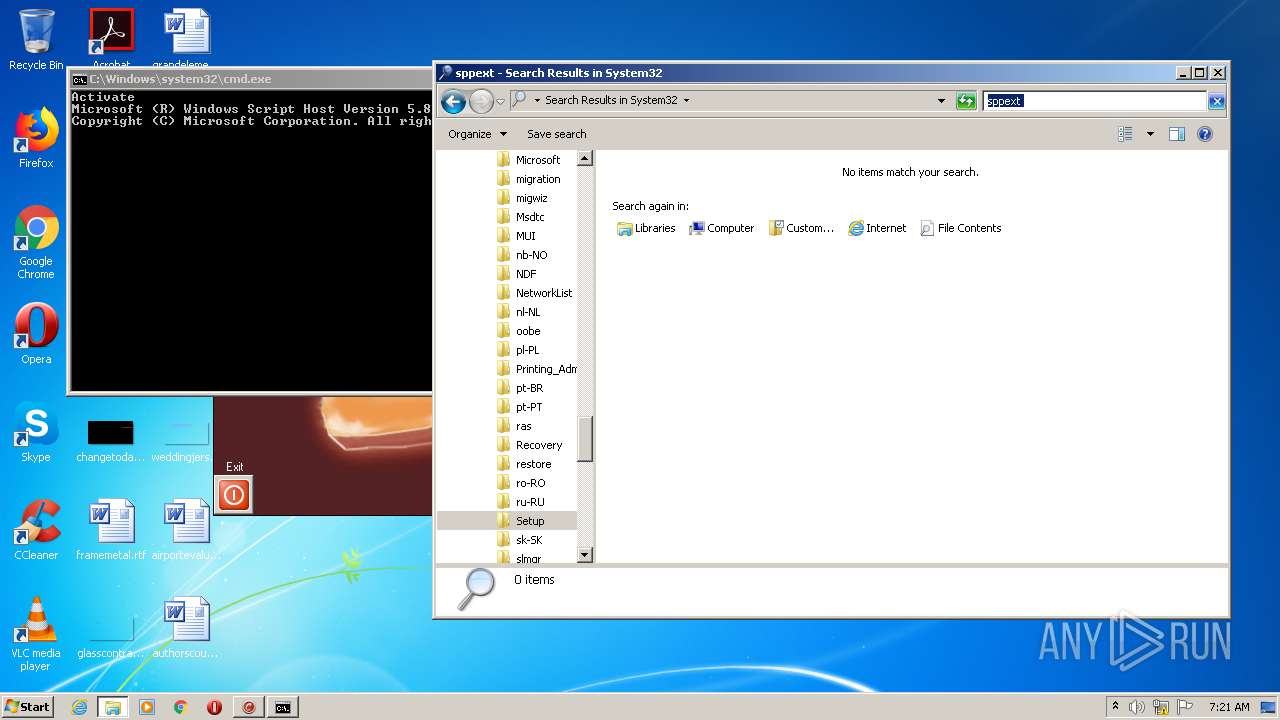
Task: Open the Start menu
Action: pos(27,707)
